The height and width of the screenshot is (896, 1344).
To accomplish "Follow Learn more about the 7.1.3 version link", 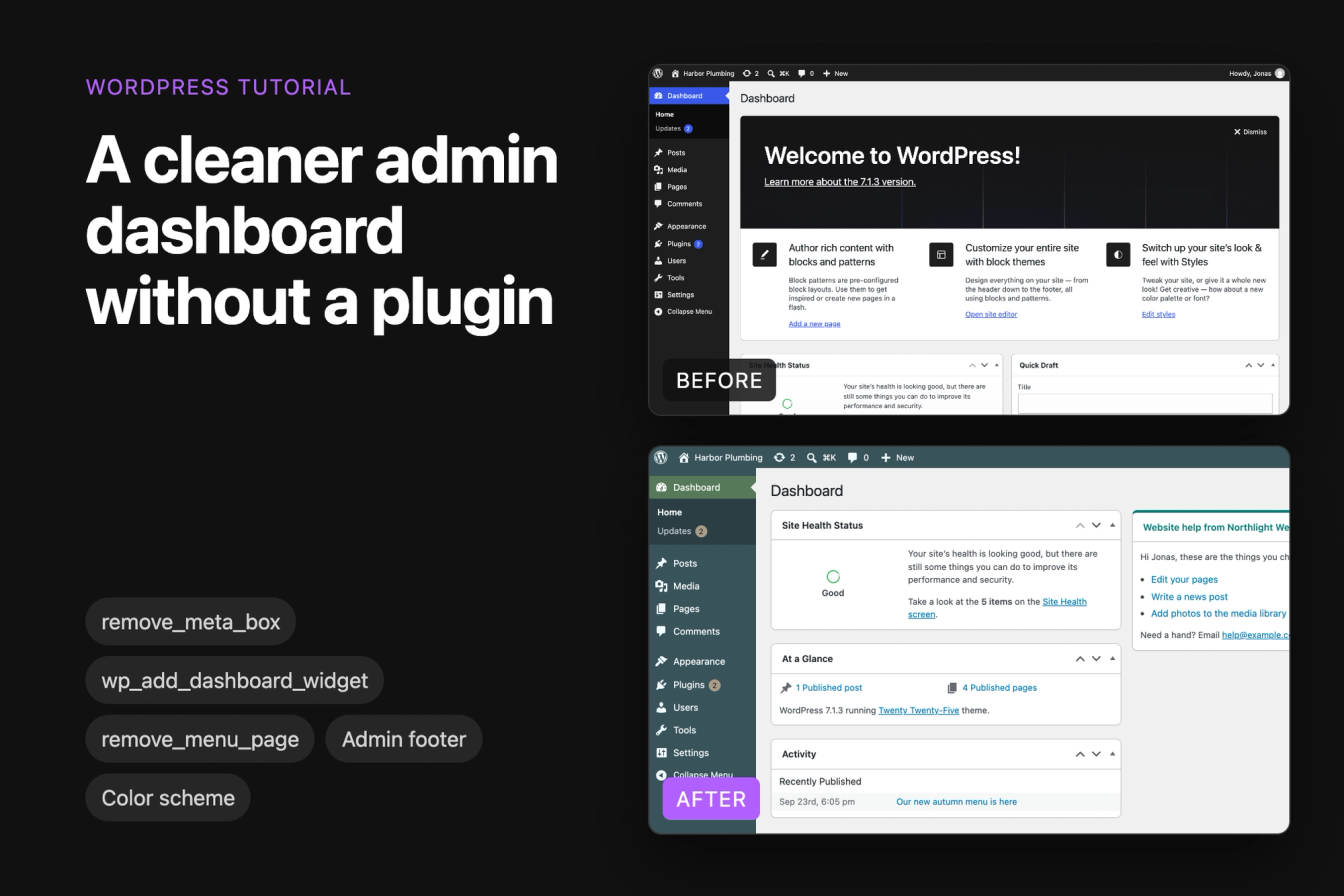I will coord(840,182).
